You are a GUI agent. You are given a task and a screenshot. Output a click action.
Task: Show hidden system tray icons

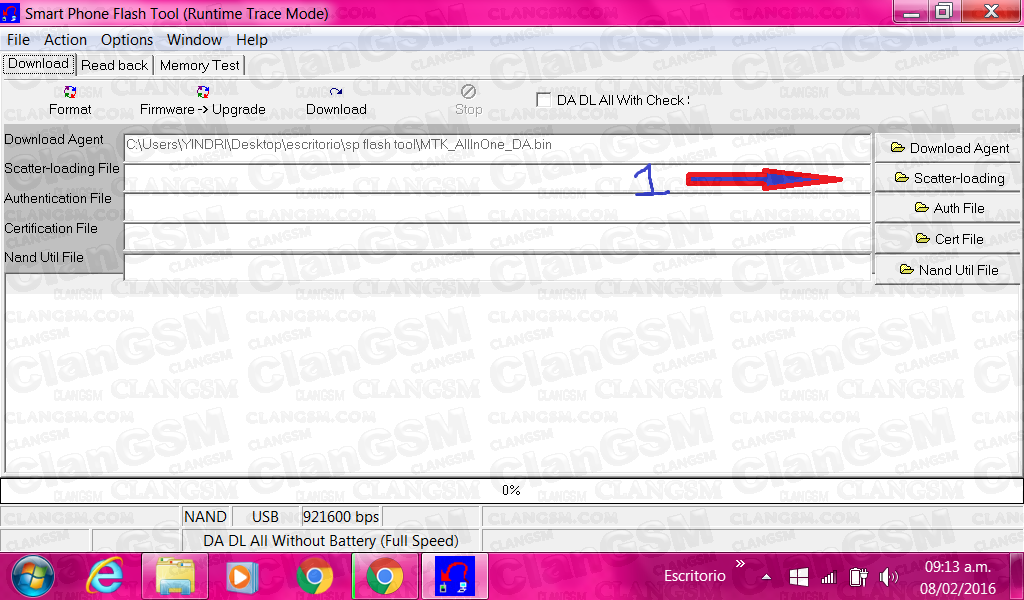767,578
